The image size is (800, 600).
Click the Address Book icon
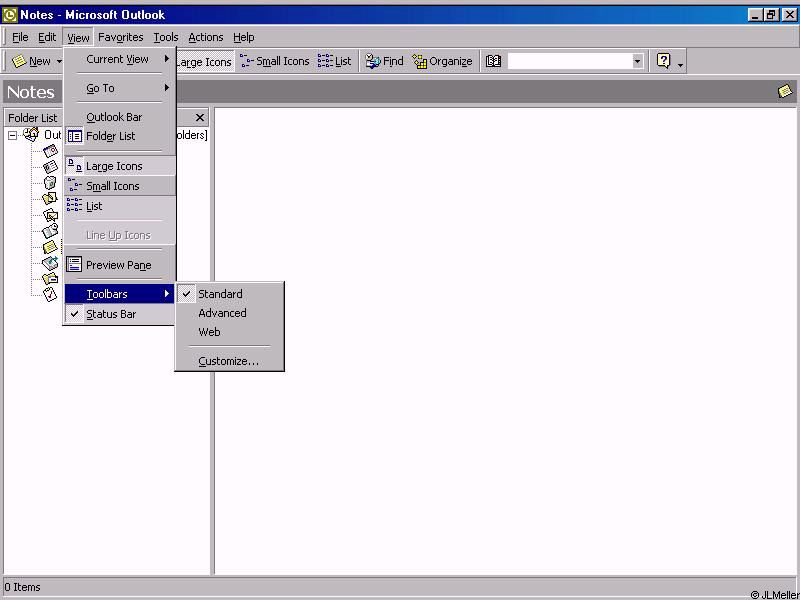(493, 61)
